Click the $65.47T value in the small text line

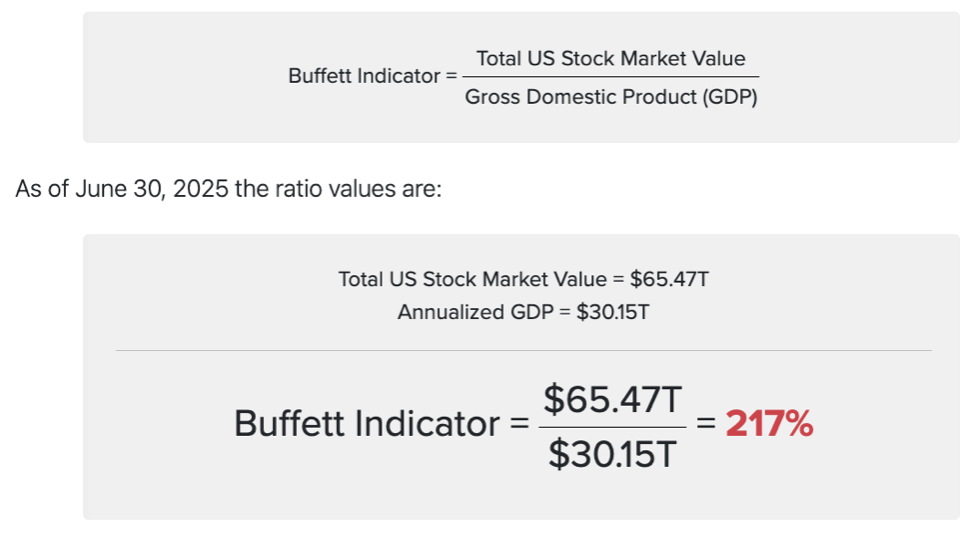(669, 279)
